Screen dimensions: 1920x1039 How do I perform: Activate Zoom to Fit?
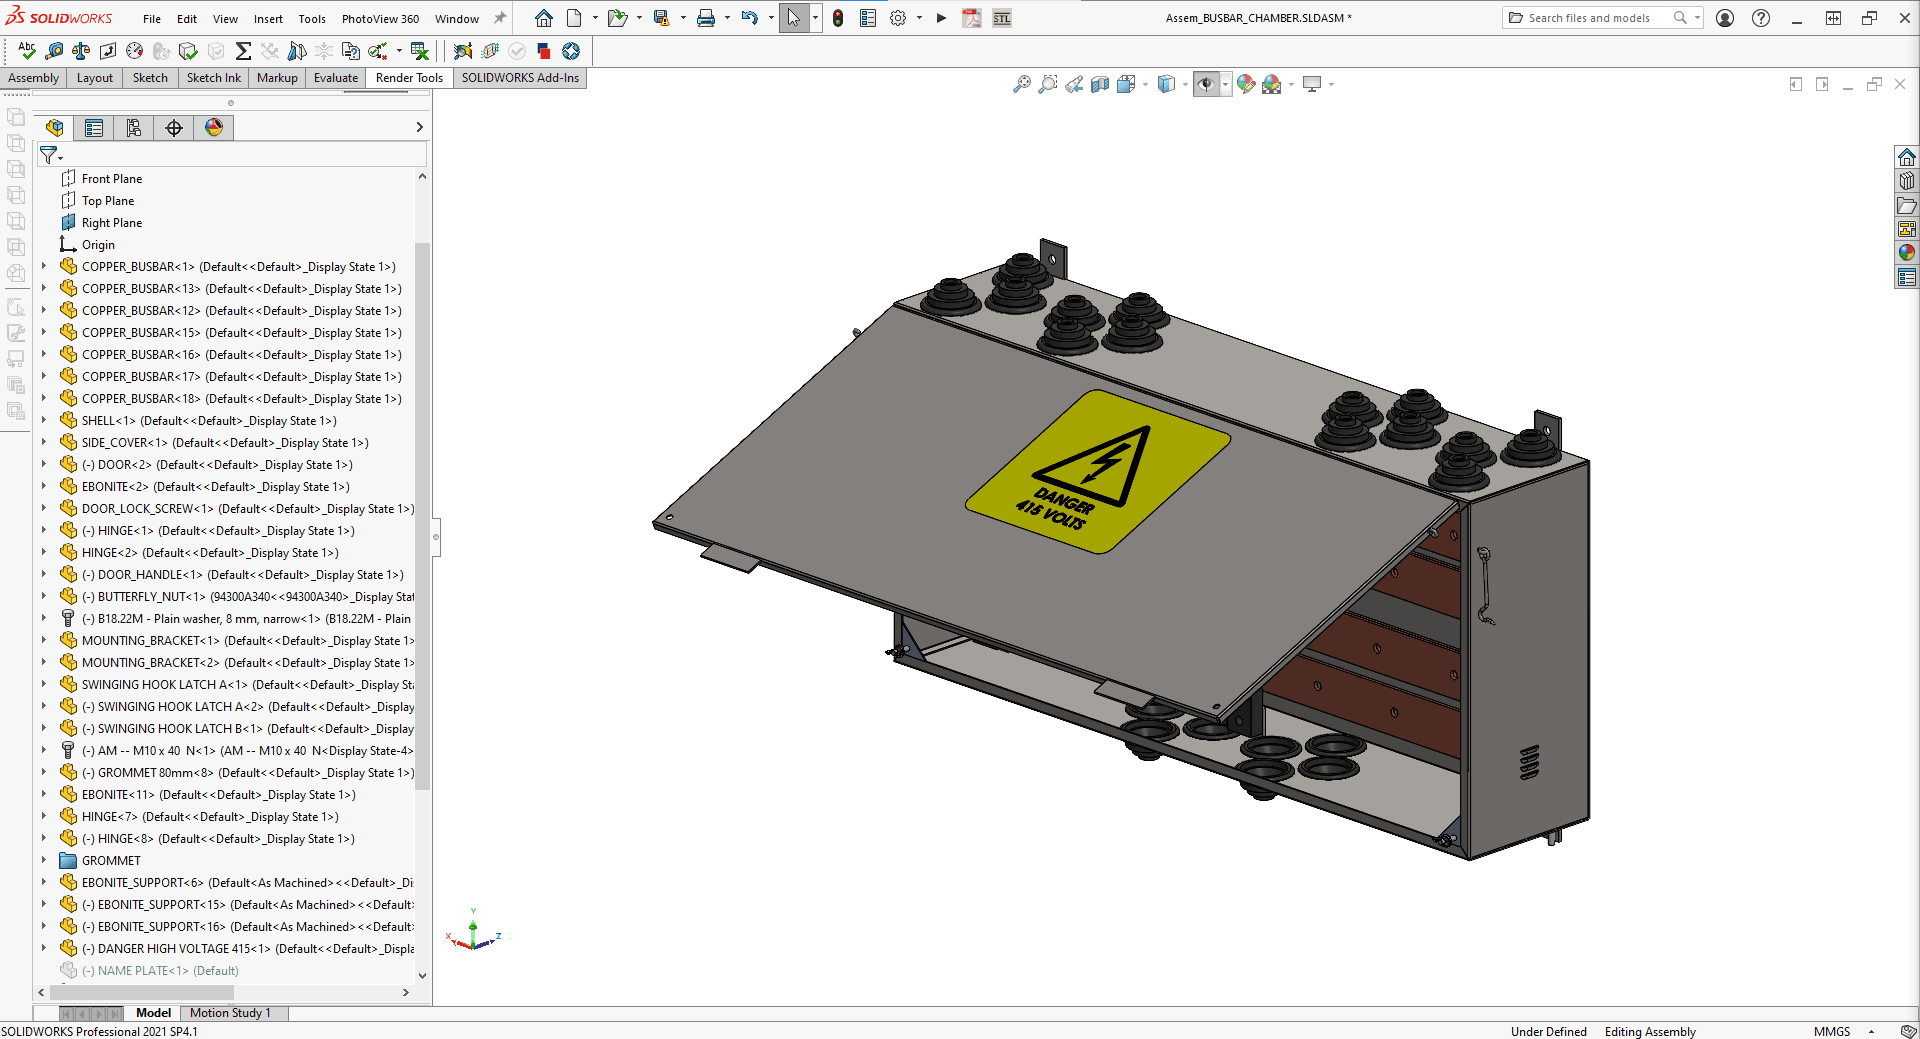click(x=1021, y=84)
